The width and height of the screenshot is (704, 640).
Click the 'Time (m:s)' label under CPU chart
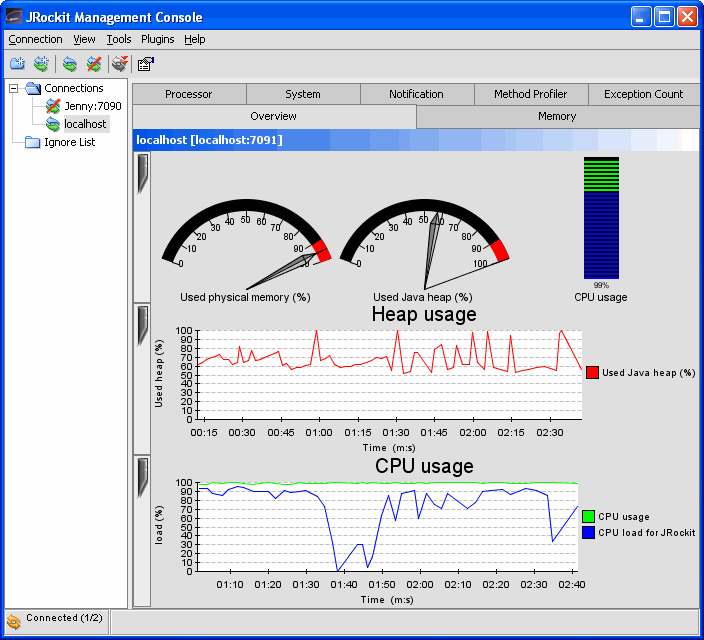[x=387, y=600]
